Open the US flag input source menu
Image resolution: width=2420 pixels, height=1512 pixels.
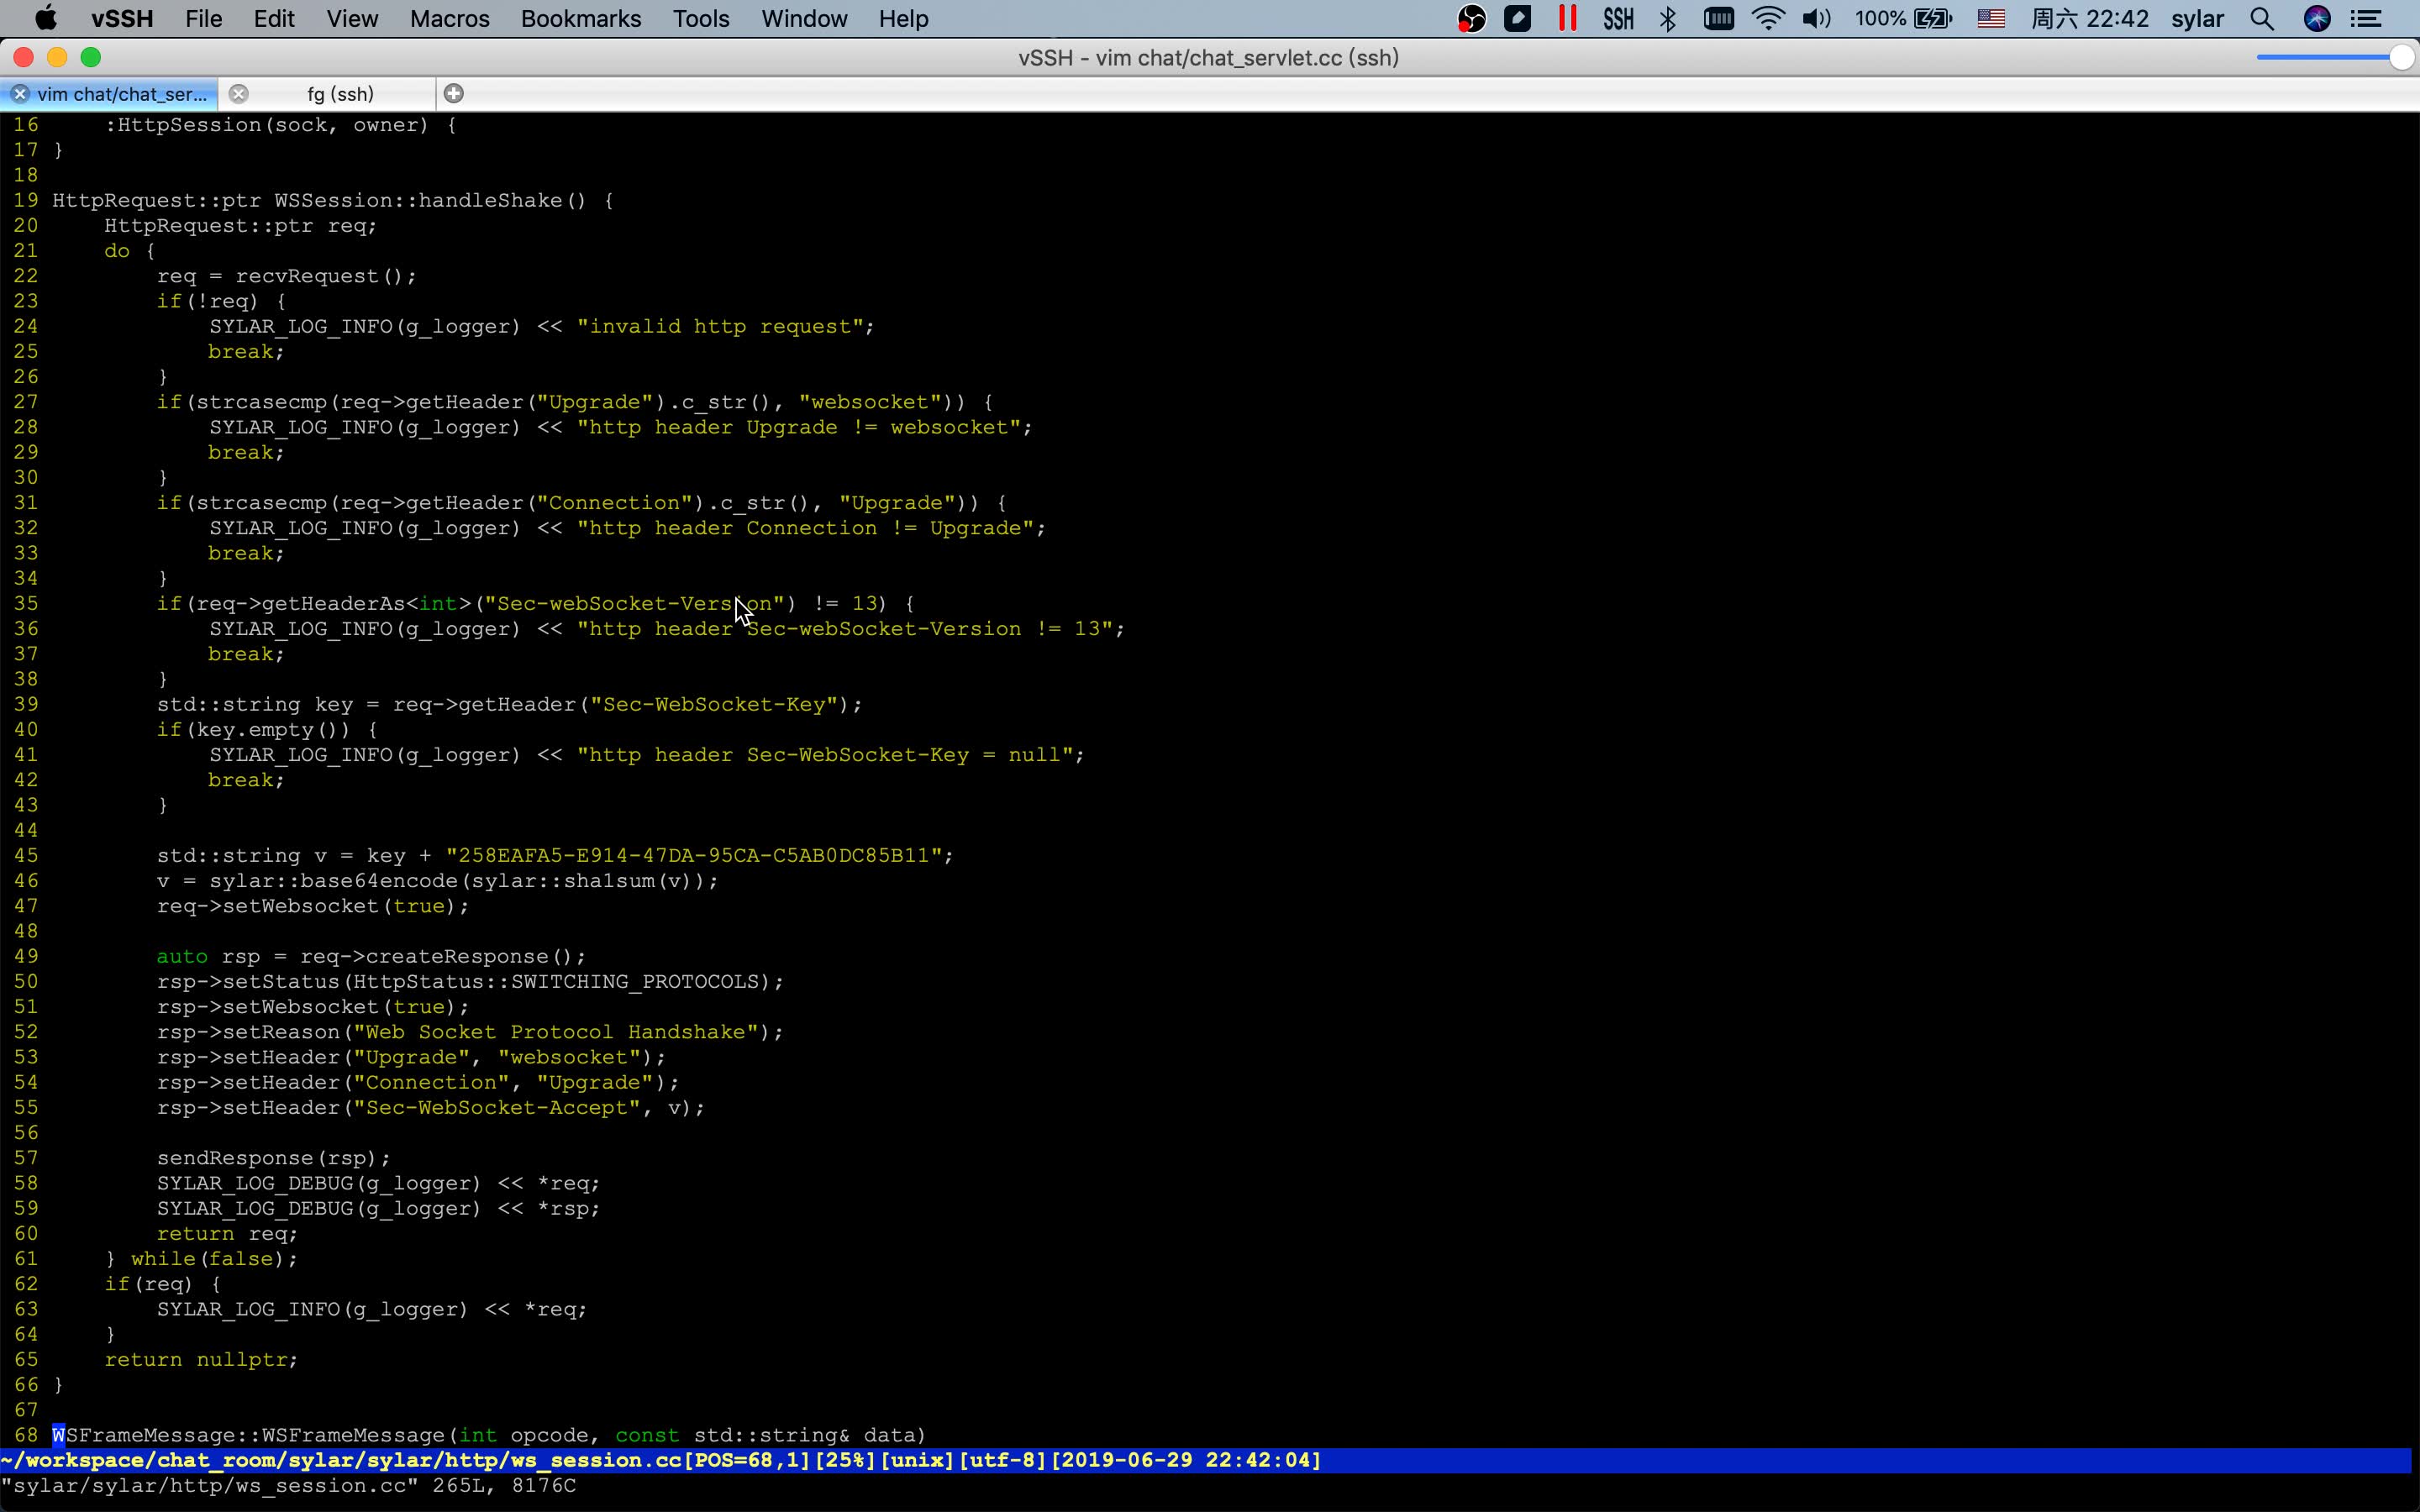pyautogui.click(x=1991, y=18)
